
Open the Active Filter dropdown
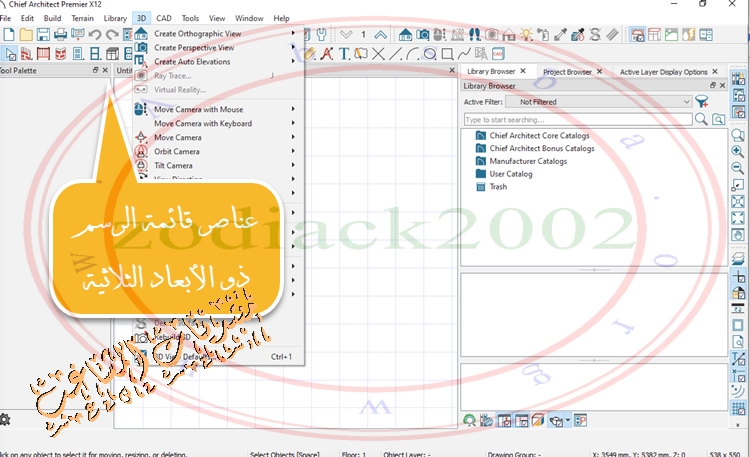point(598,101)
